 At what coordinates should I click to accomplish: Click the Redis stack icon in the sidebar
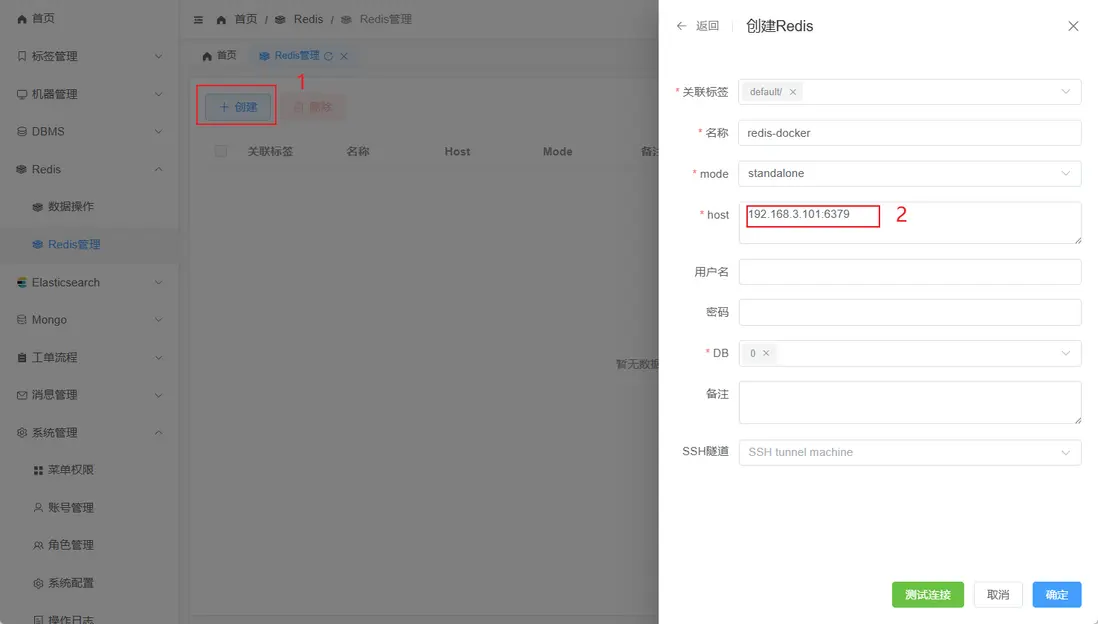pyautogui.click(x=22, y=169)
